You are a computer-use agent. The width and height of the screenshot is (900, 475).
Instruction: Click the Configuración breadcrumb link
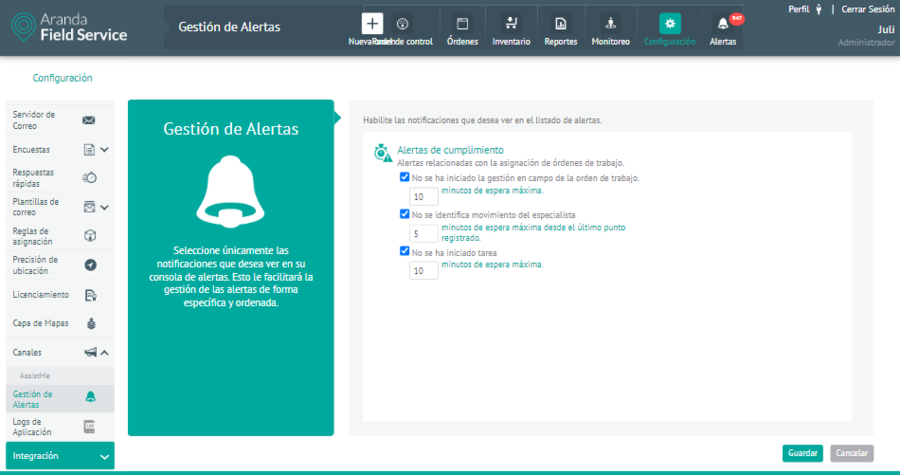point(63,78)
